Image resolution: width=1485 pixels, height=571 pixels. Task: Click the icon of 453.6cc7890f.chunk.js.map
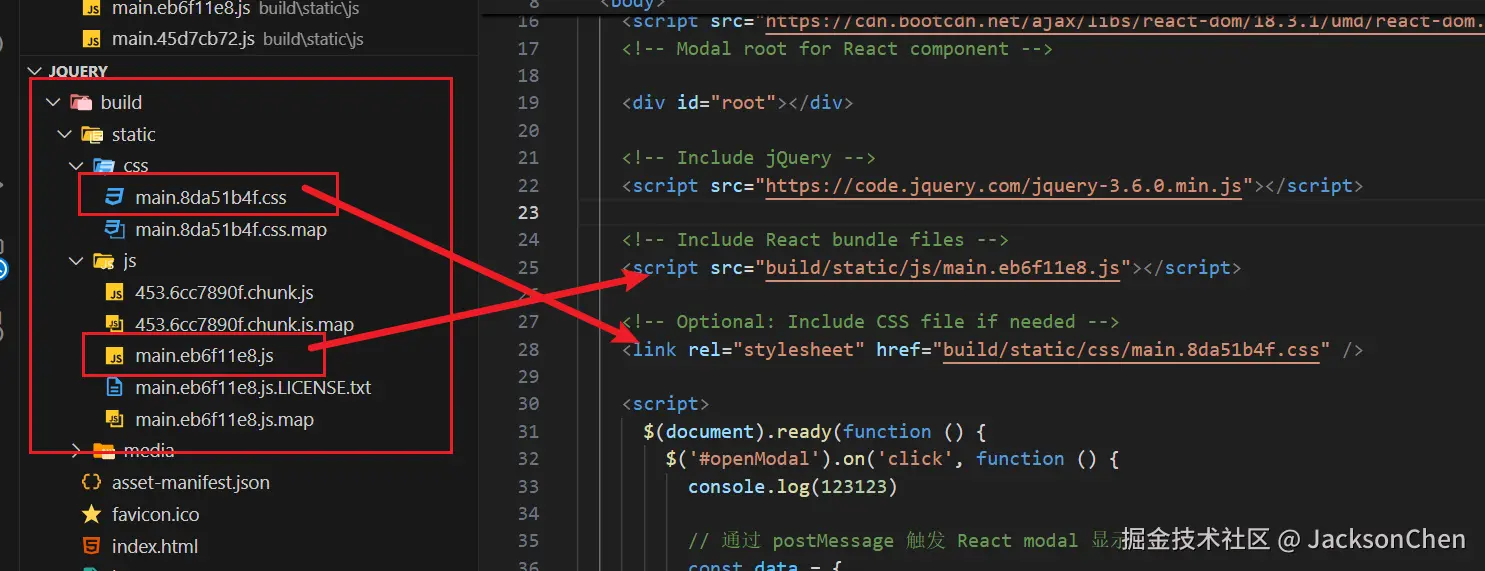[x=115, y=325]
